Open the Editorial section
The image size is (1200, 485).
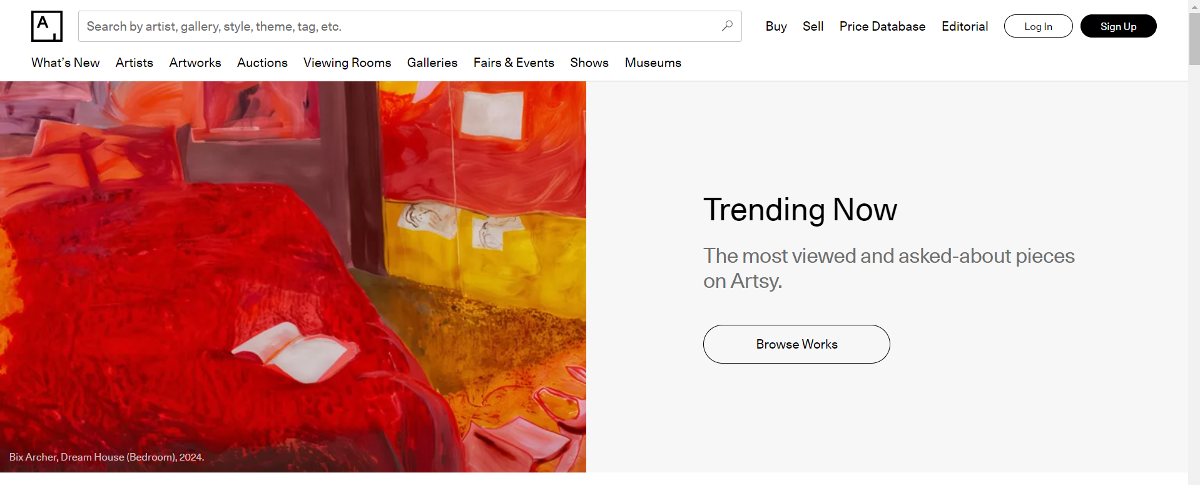pyautogui.click(x=964, y=27)
